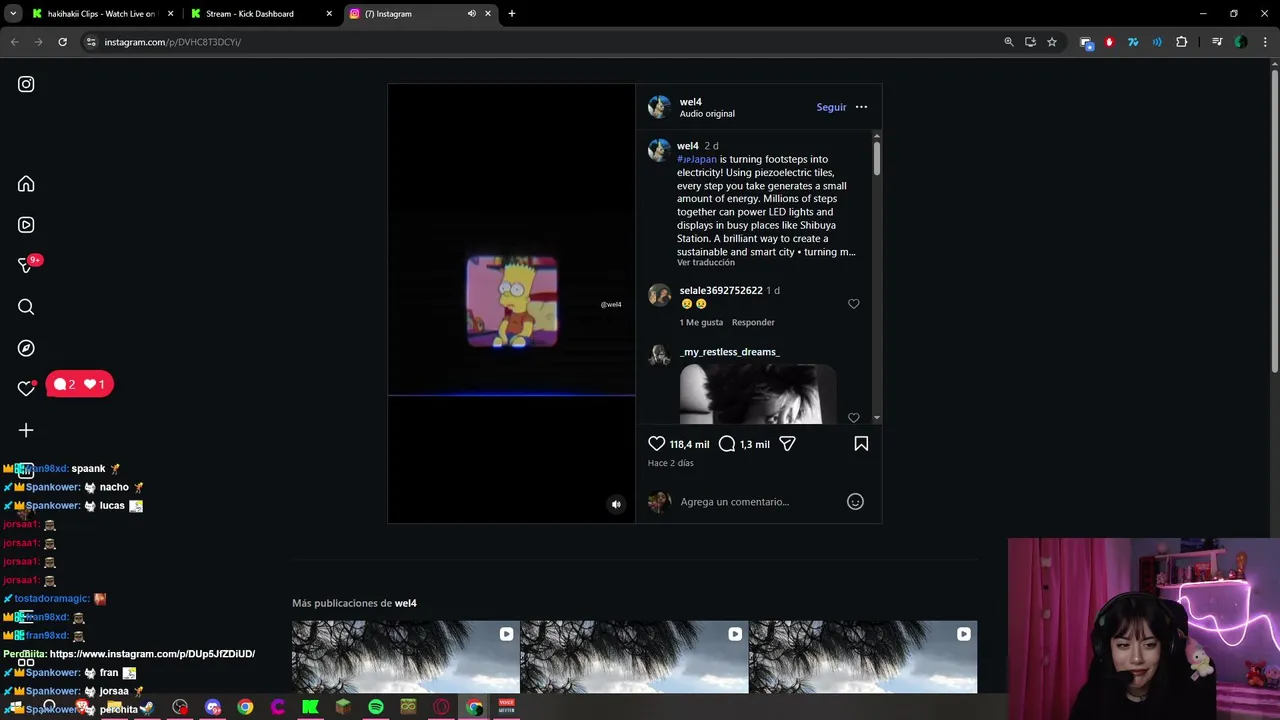Open the red hand blocker extension
The image size is (1280, 720).
1109,42
